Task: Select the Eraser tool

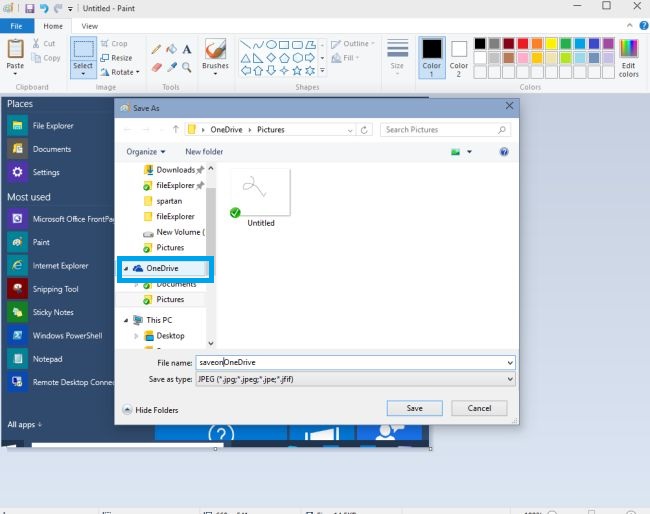Action: pyautogui.click(x=156, y=67)
